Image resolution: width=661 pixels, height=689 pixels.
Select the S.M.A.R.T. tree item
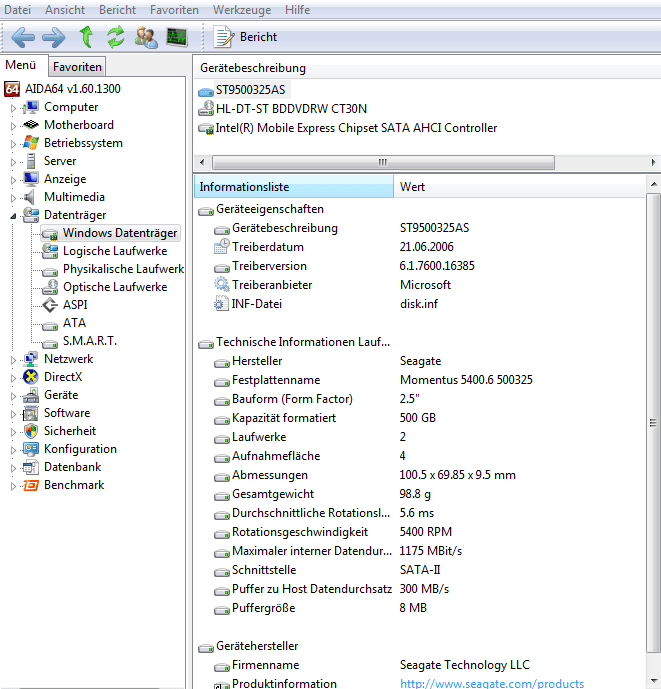(90, 341)
